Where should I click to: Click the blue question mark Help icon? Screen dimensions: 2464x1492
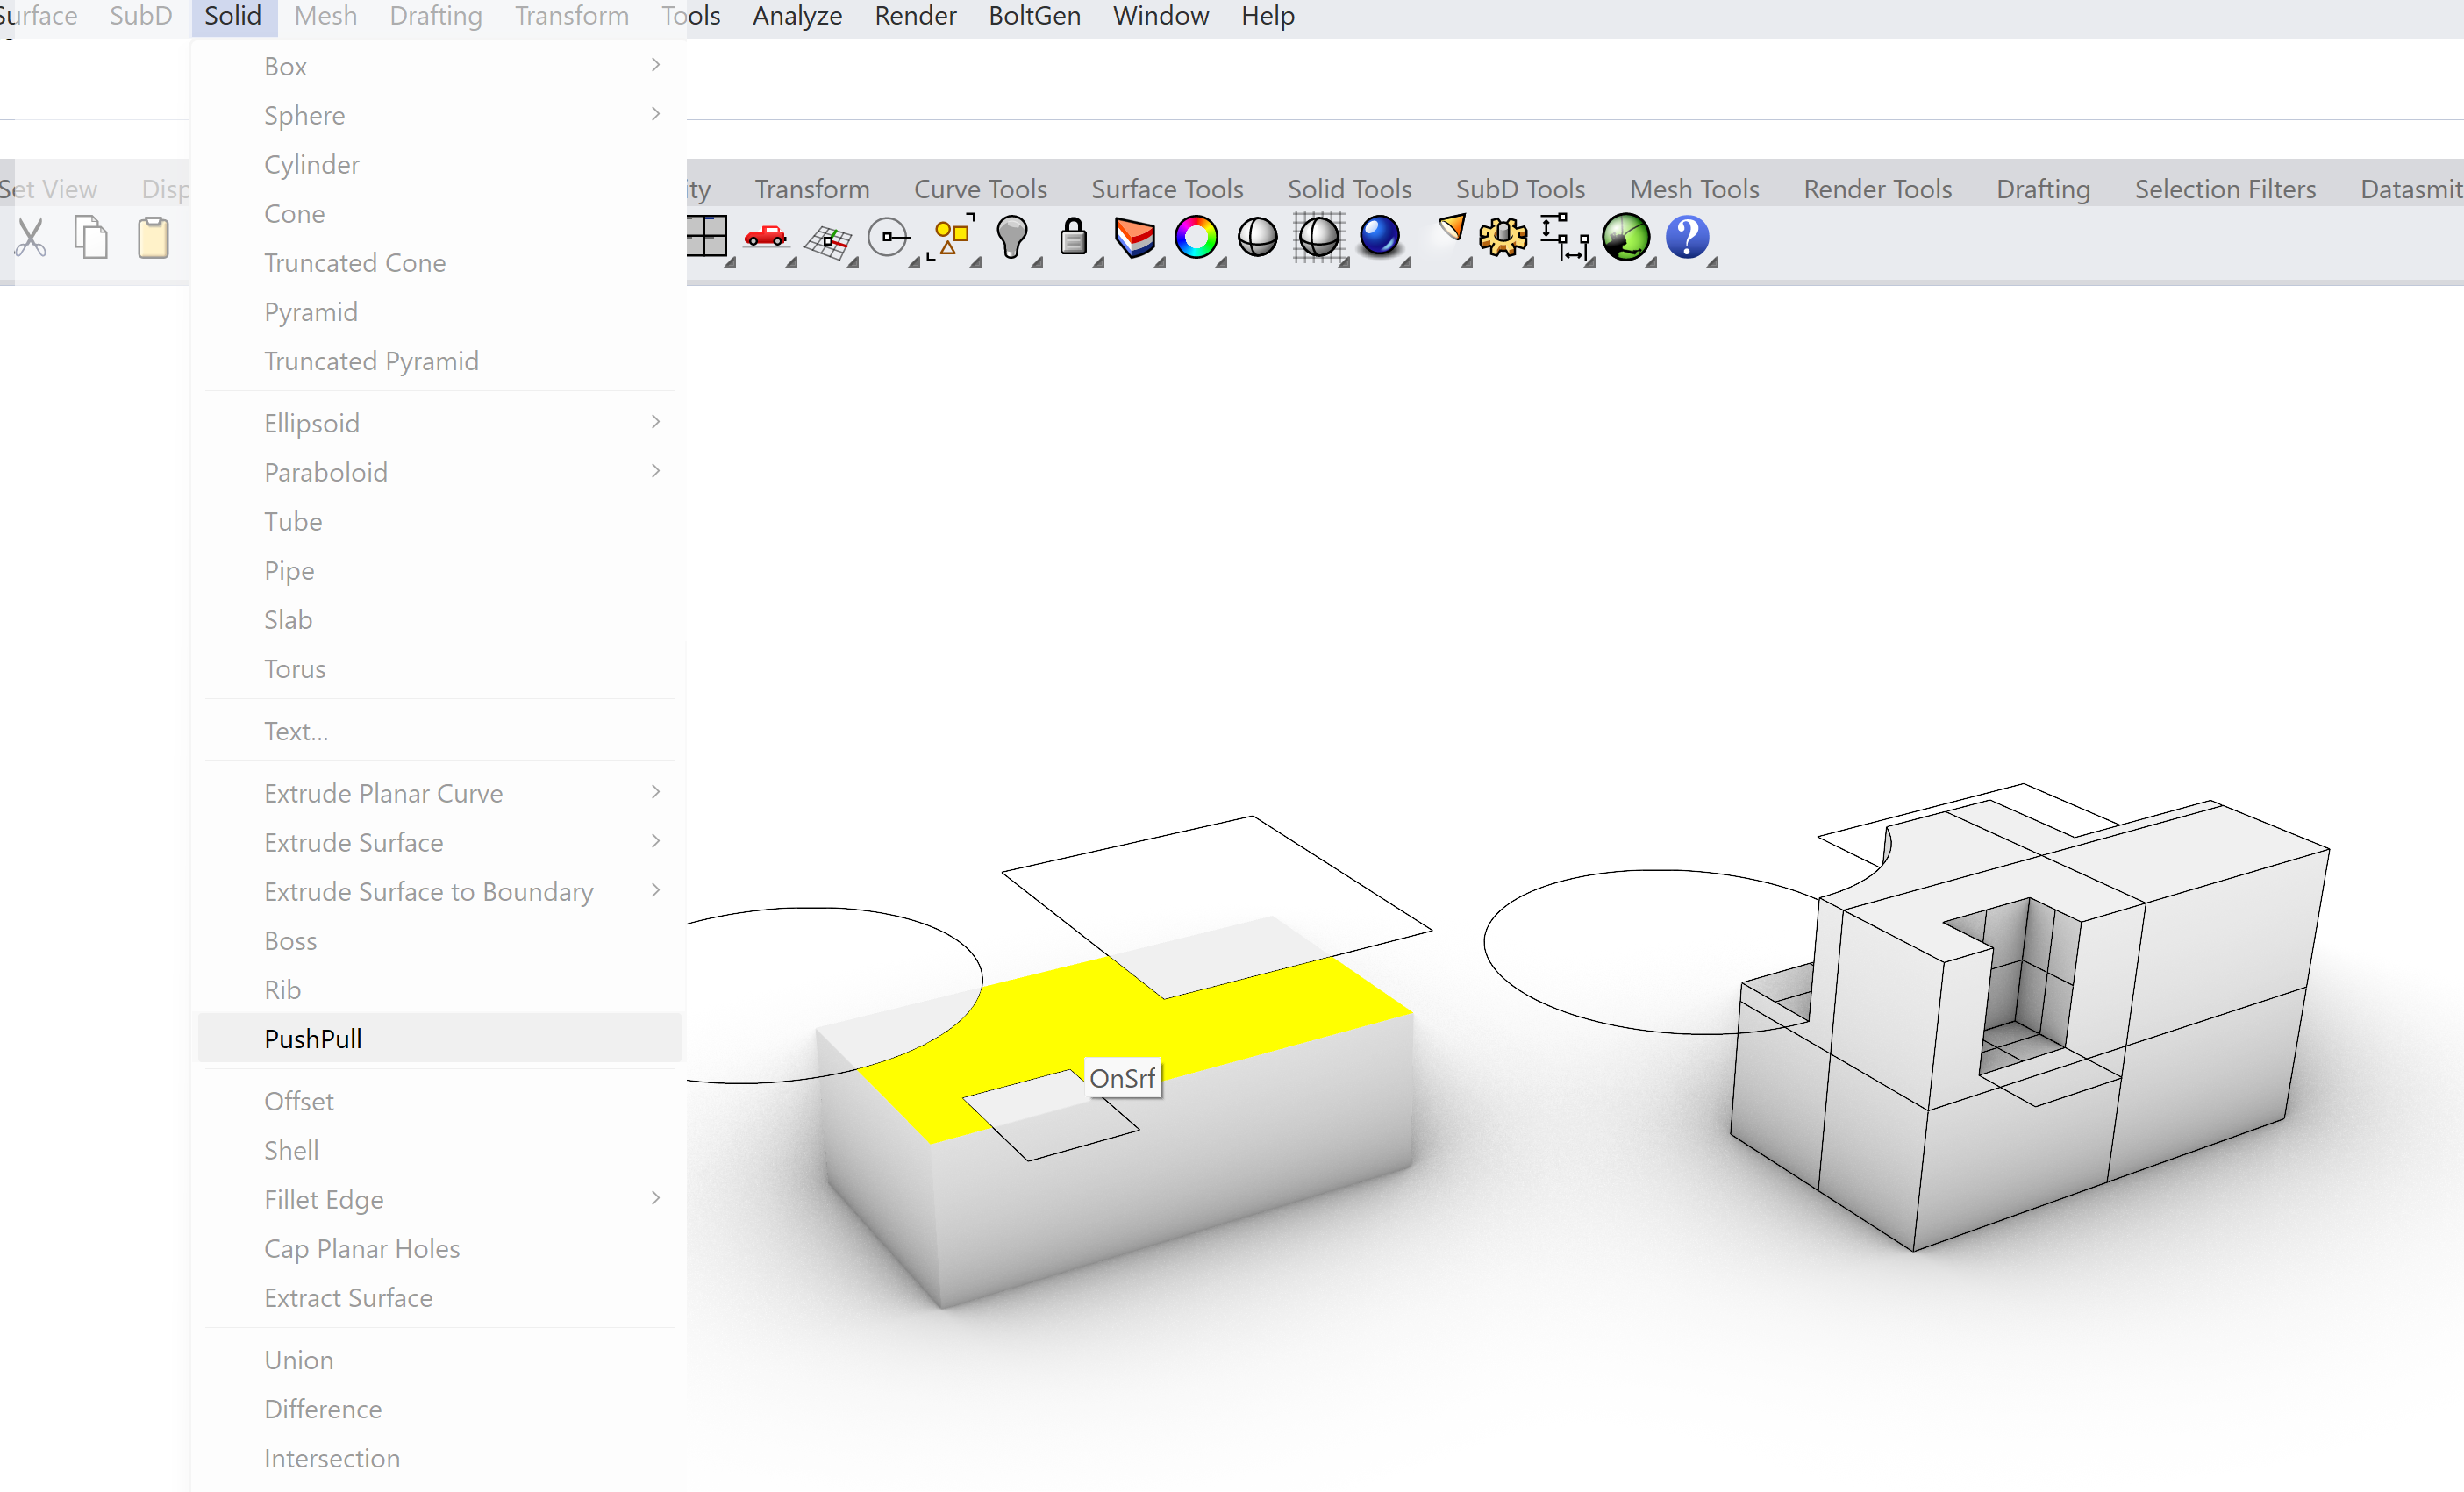pos(1687,238)
